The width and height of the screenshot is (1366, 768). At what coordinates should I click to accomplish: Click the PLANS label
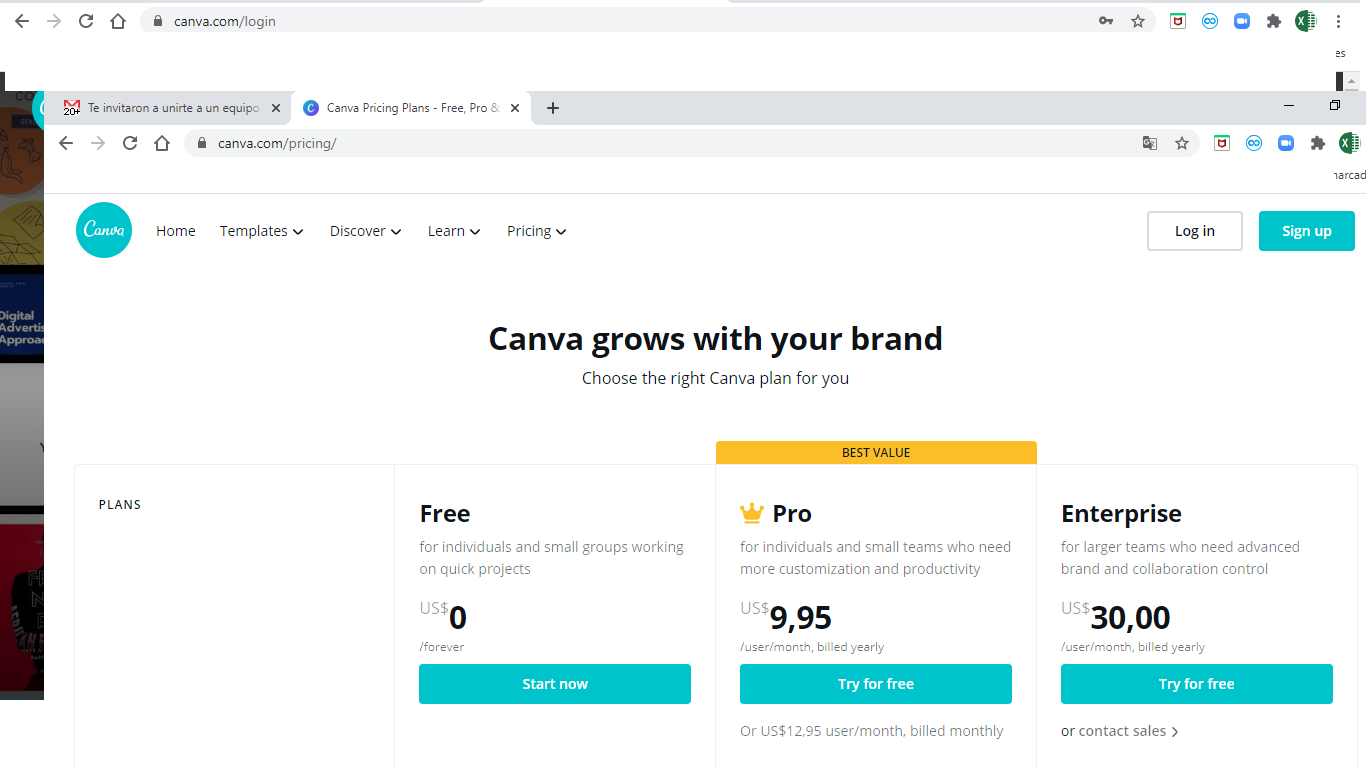(x=120, y=505)
